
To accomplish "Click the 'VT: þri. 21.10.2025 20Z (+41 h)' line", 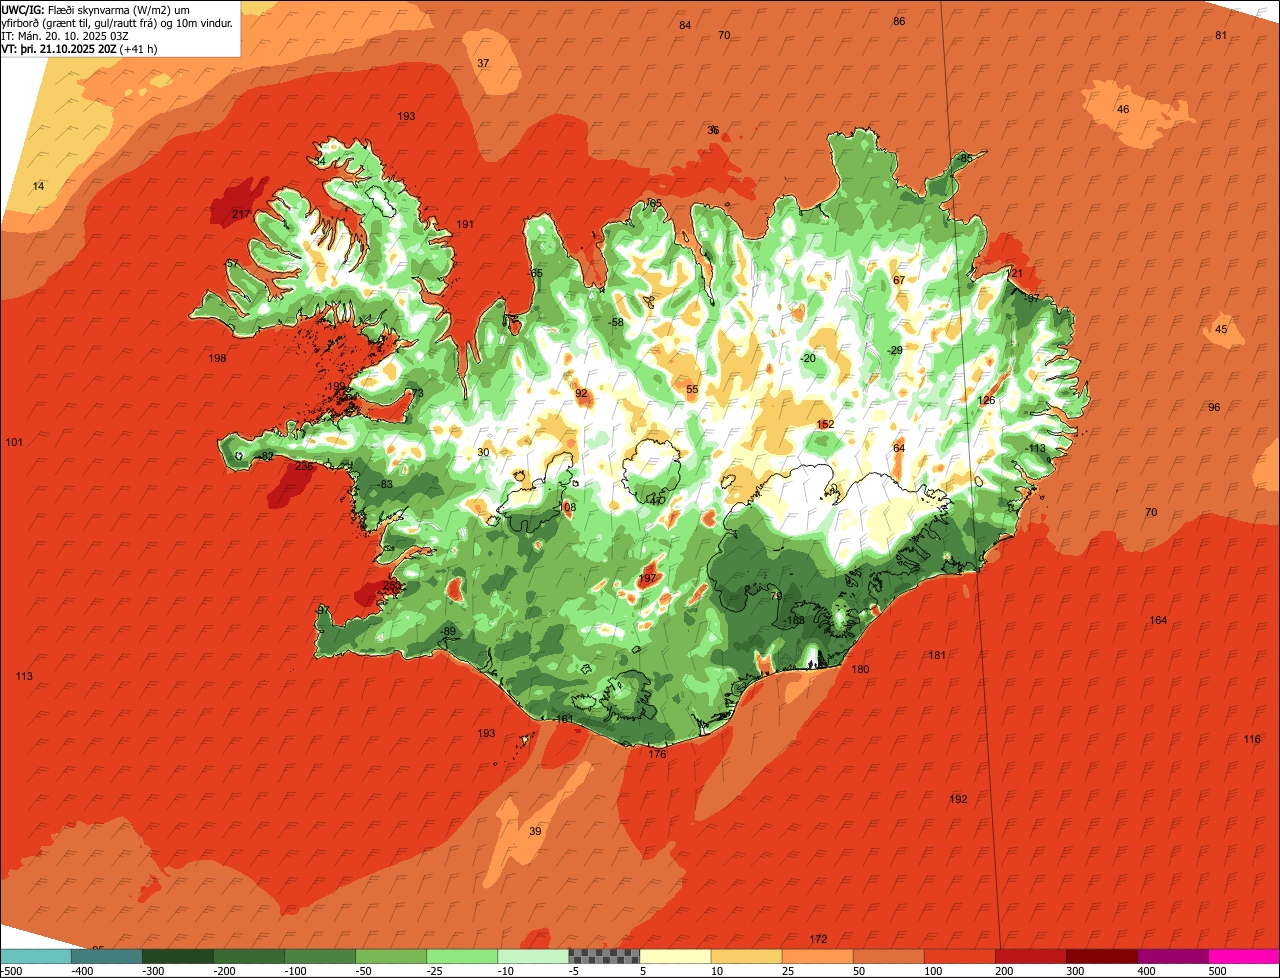I will point(79,49).
